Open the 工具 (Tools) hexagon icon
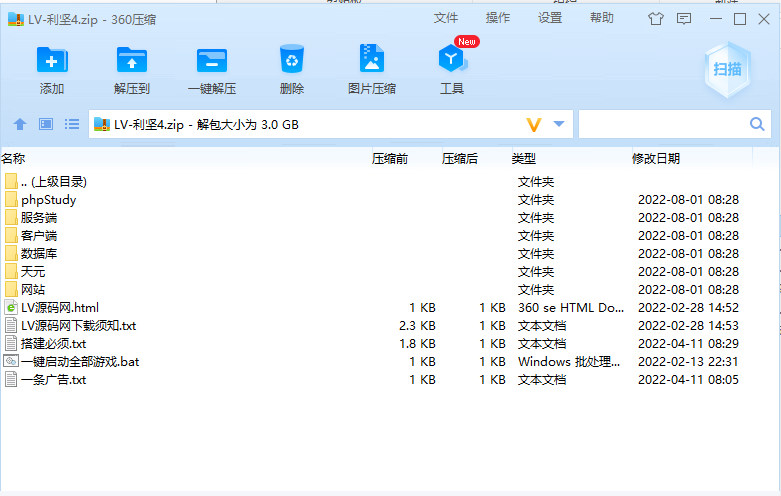781x496 pixels. tap(452, 59)
